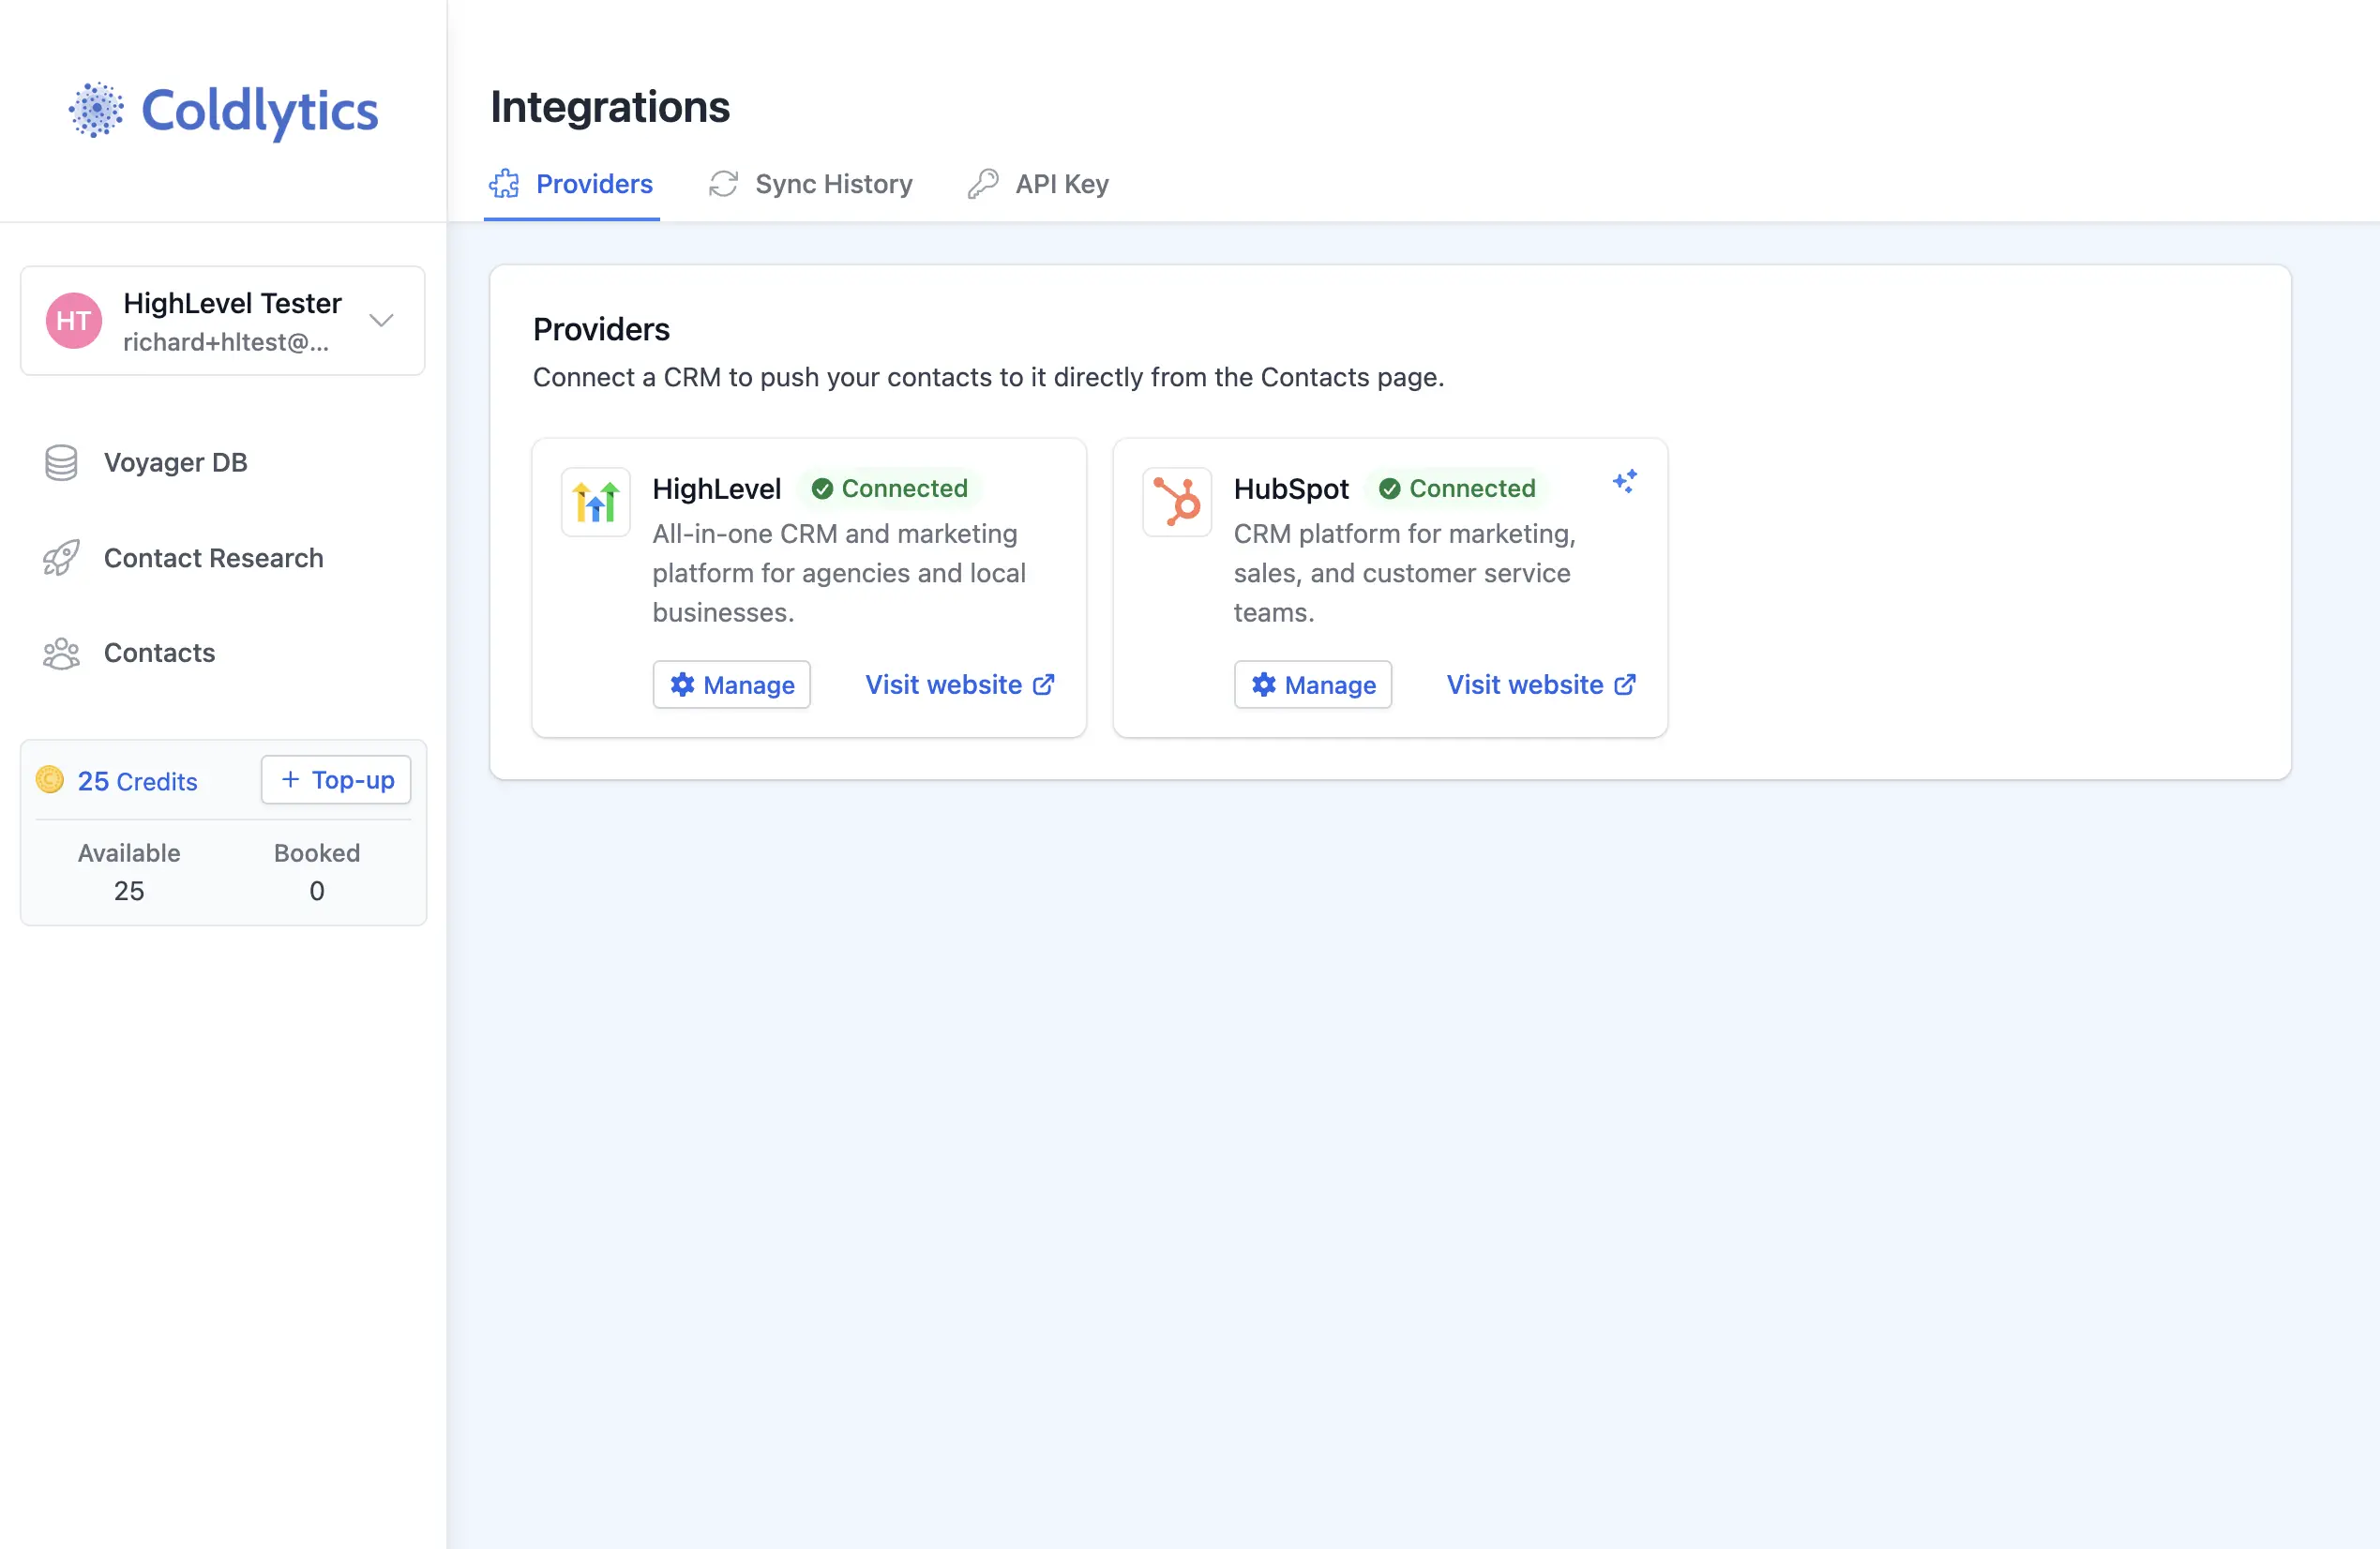Visit the HubSpot website
Screen dimensions: 2380x1549
point(1541,685)
